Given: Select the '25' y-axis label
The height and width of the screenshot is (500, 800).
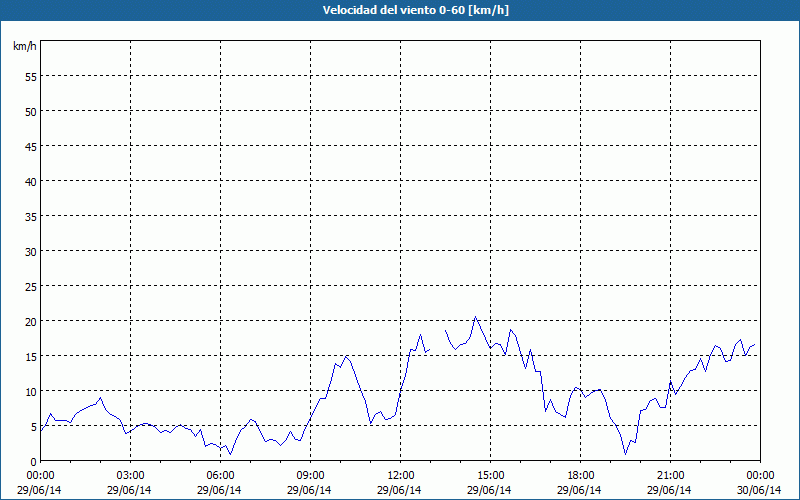Looking at the screenshot, I should [31, 287].
